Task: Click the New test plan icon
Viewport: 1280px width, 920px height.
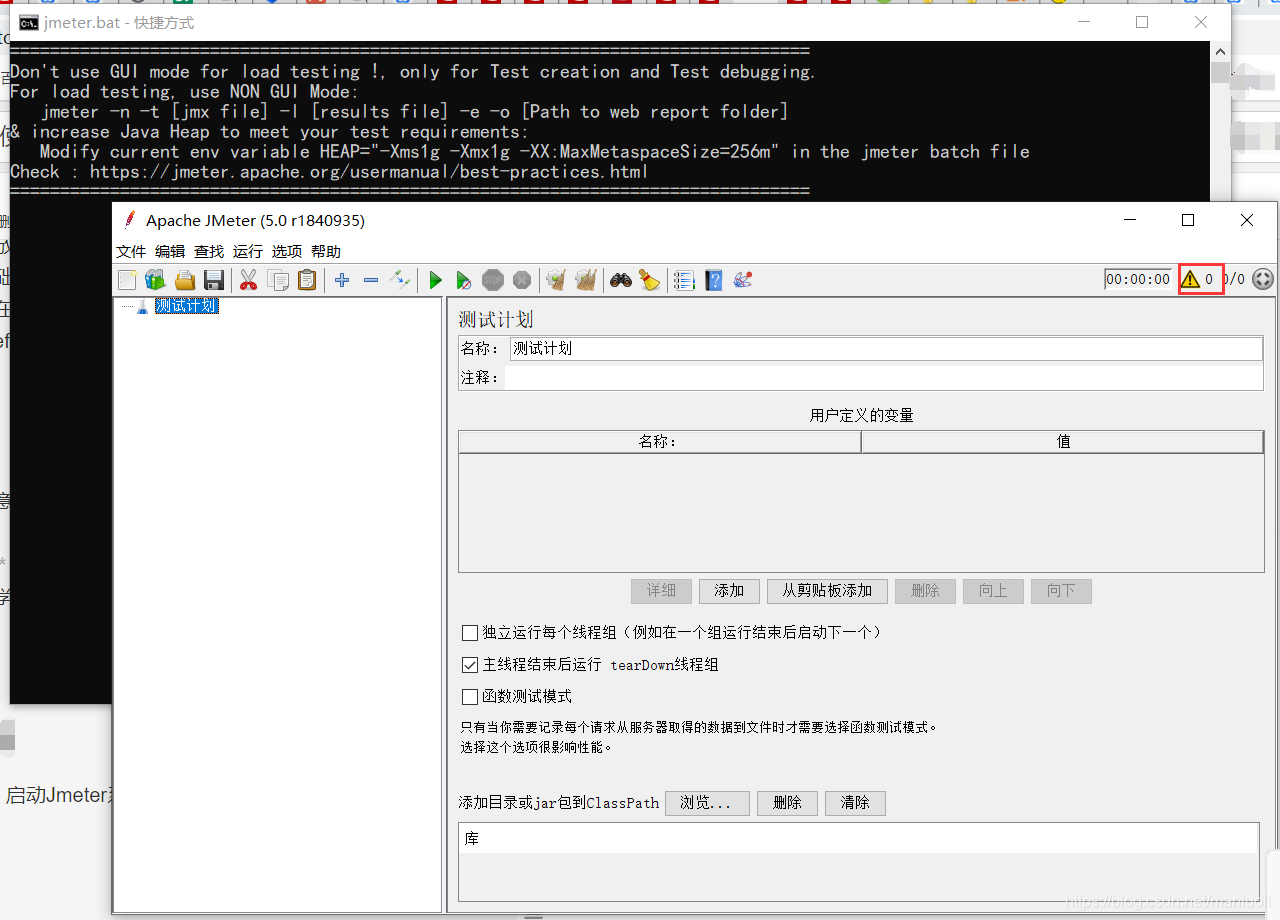Action: (127, 280)
